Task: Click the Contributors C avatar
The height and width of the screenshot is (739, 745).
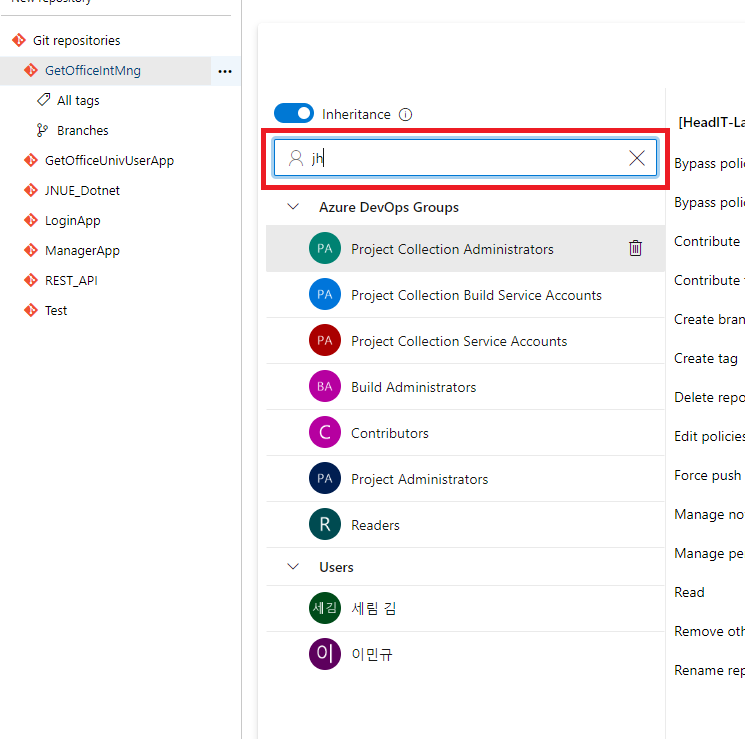Action: tap(325, 432)
